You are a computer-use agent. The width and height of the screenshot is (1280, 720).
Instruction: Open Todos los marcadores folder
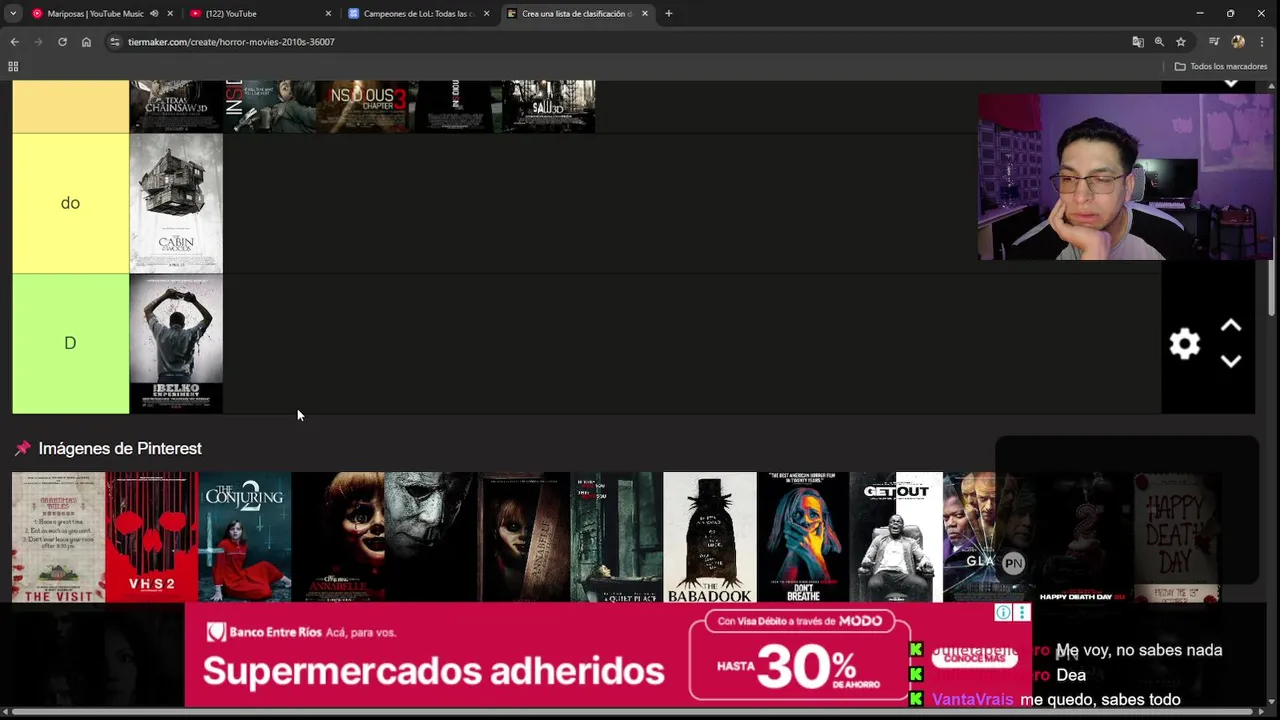pyautogui.click(x=1221, y=67)
